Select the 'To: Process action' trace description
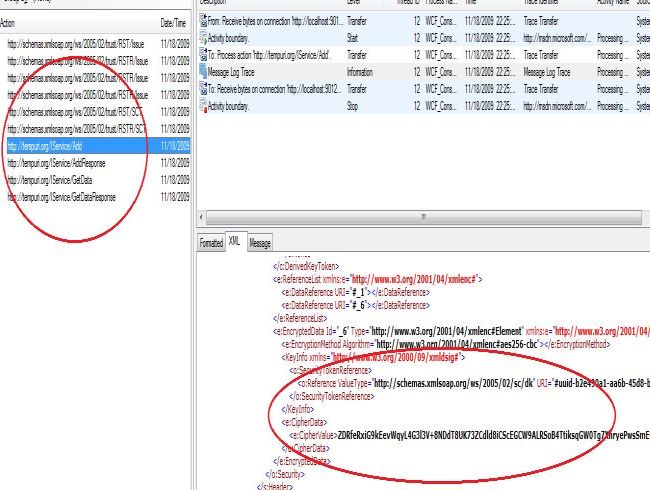The image size is (650, 490). [x=269, y=55]
